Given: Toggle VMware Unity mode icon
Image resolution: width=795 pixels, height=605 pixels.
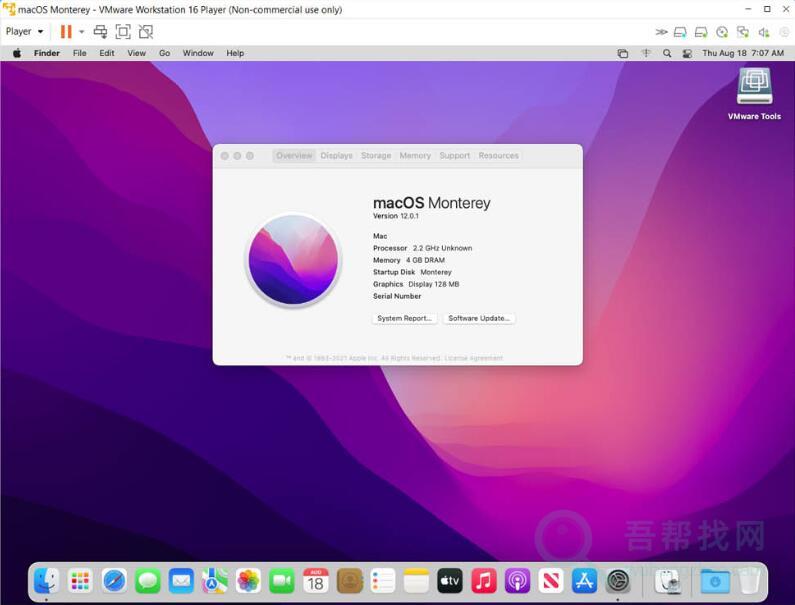Looking at the screenshot, I should coord(146,32).
